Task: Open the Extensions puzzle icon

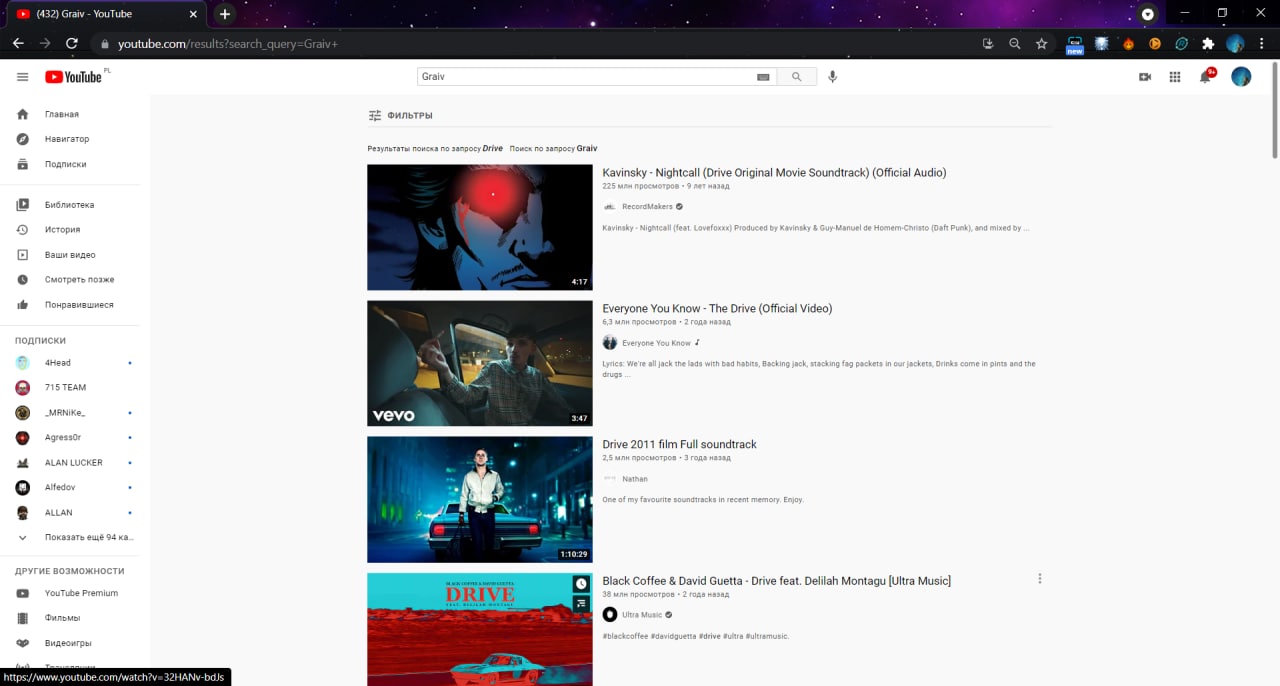Action: point(1208,44)
